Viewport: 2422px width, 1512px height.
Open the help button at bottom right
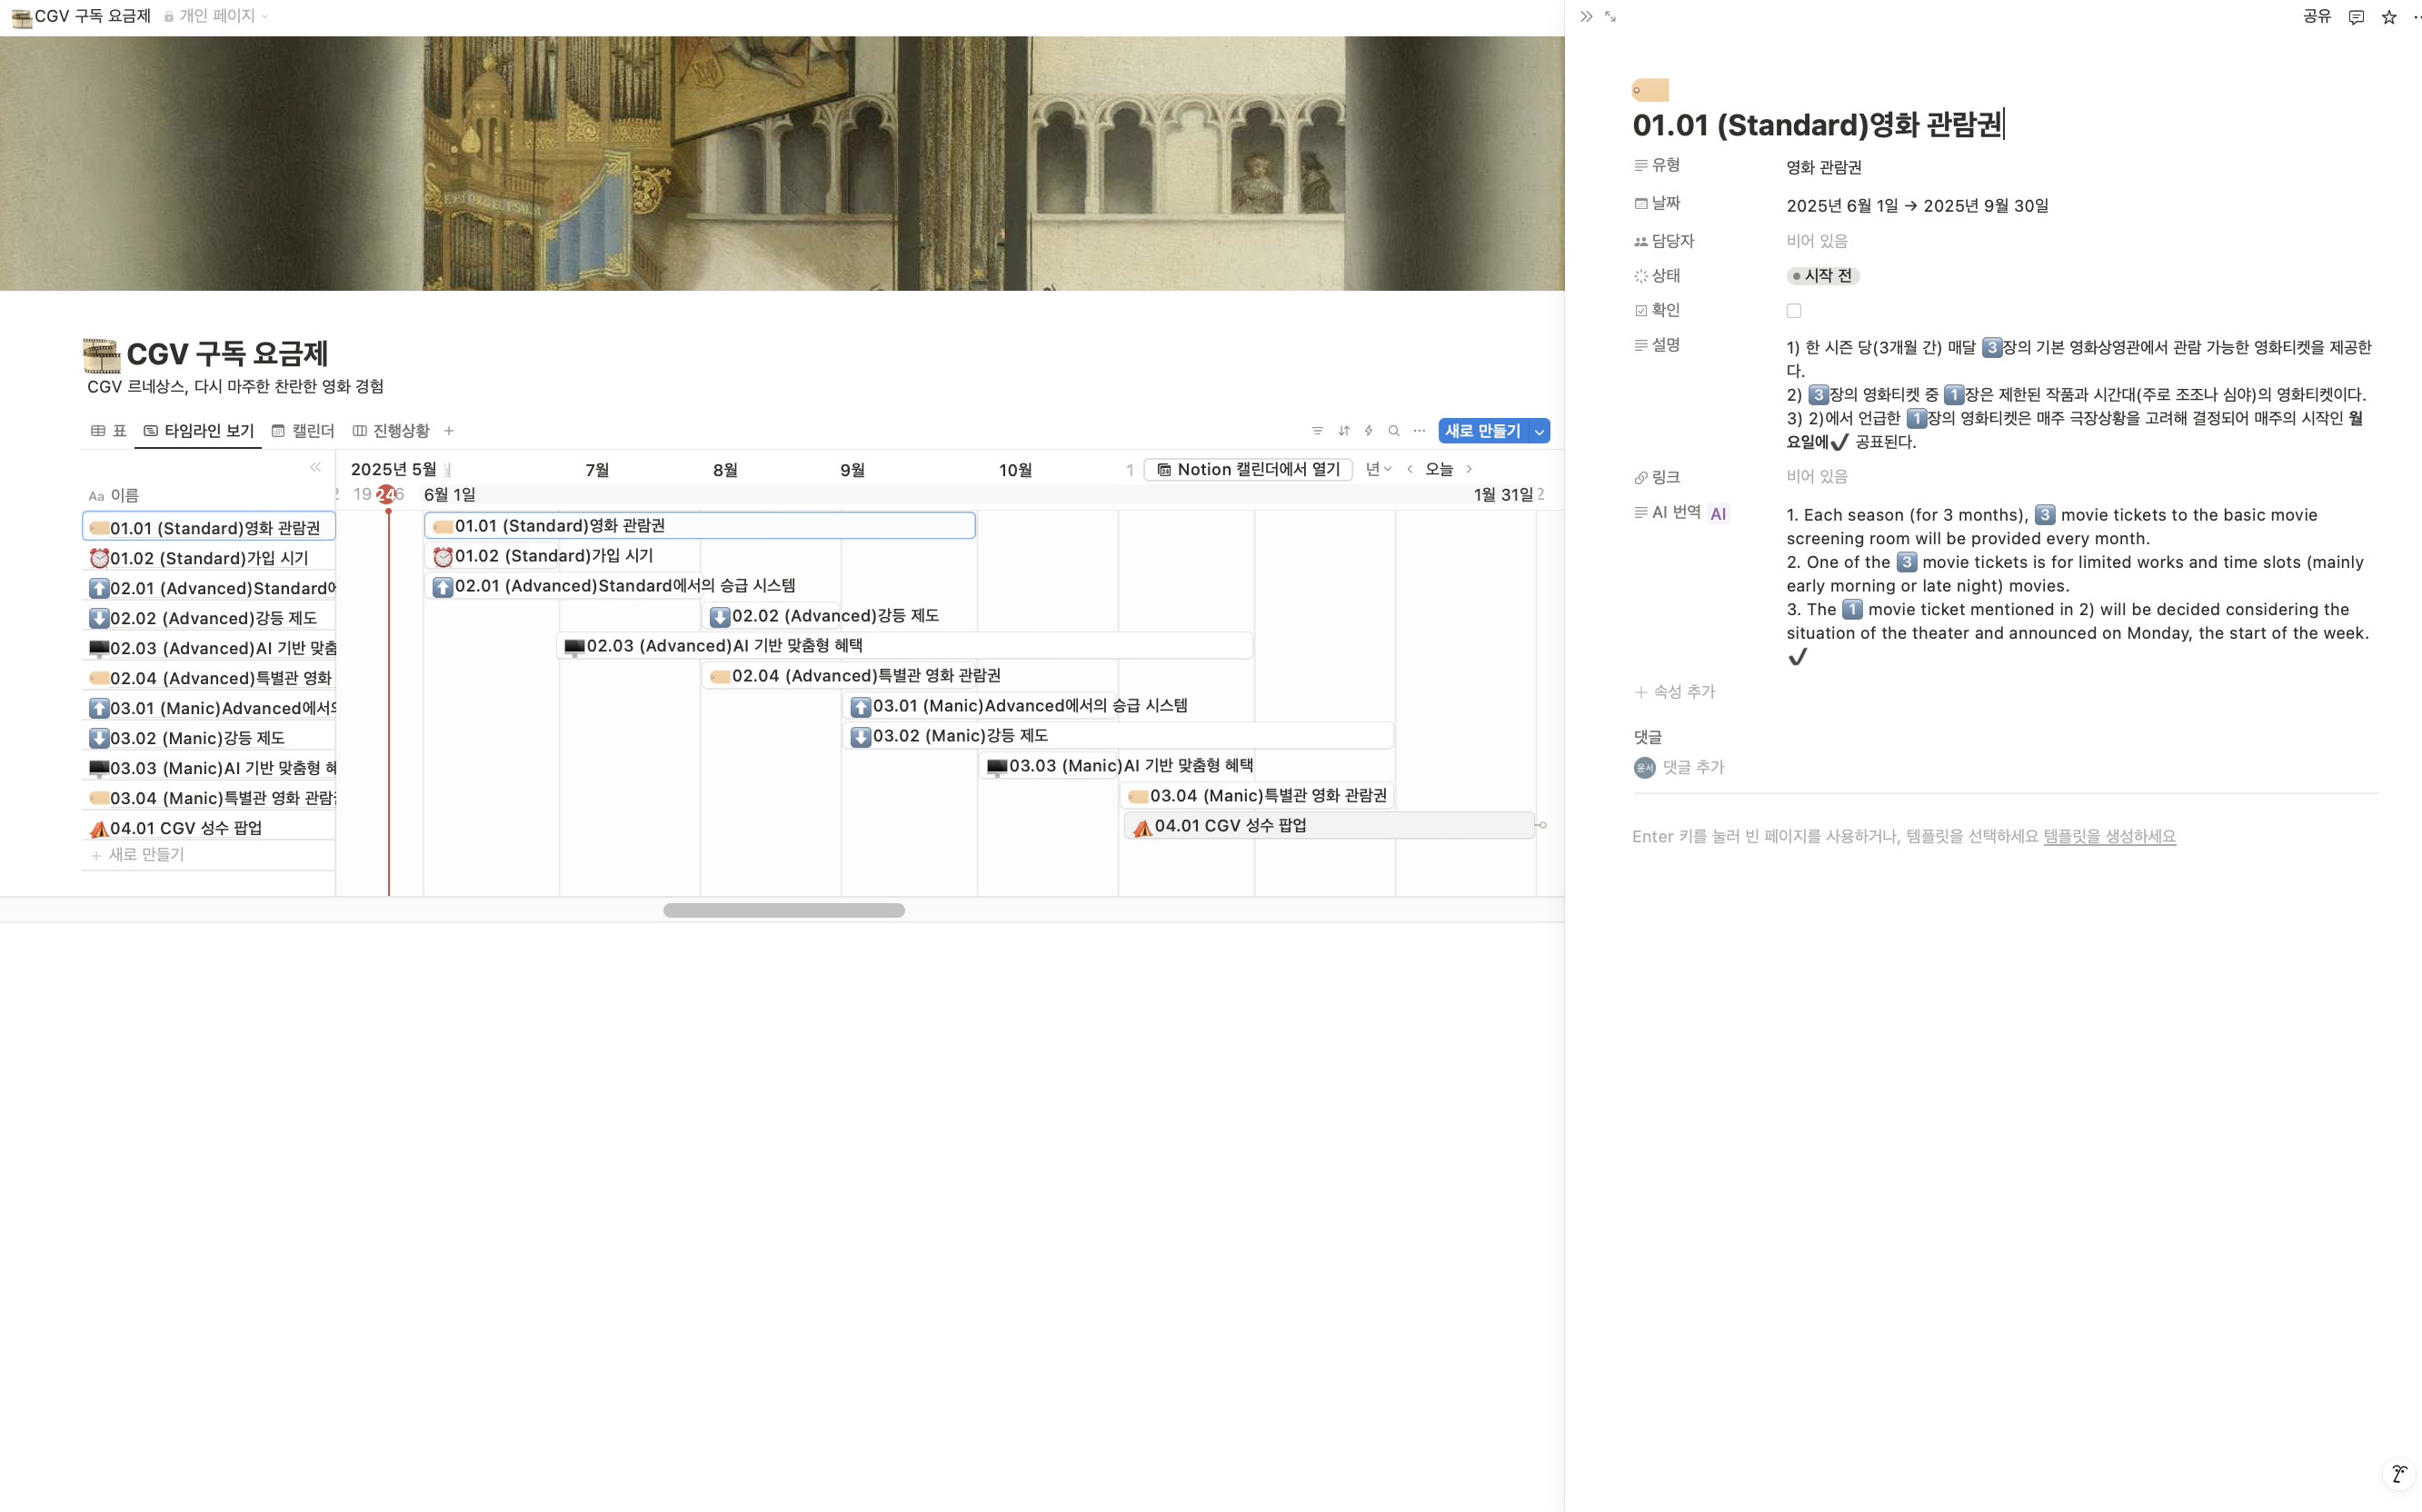pos(2398,1473)
